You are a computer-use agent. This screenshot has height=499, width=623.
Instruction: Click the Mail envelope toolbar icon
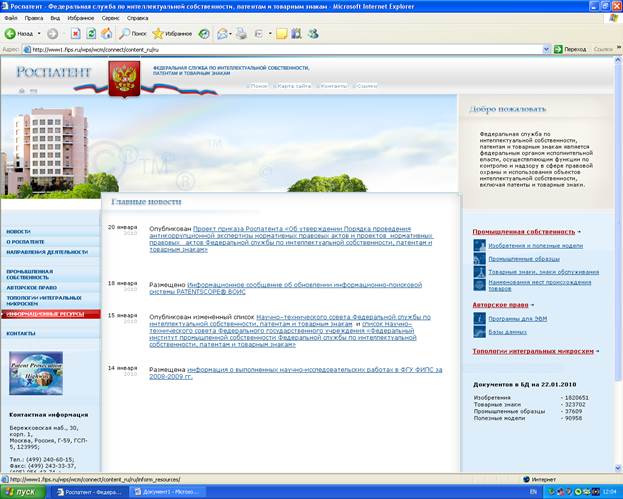coord(222,34)
